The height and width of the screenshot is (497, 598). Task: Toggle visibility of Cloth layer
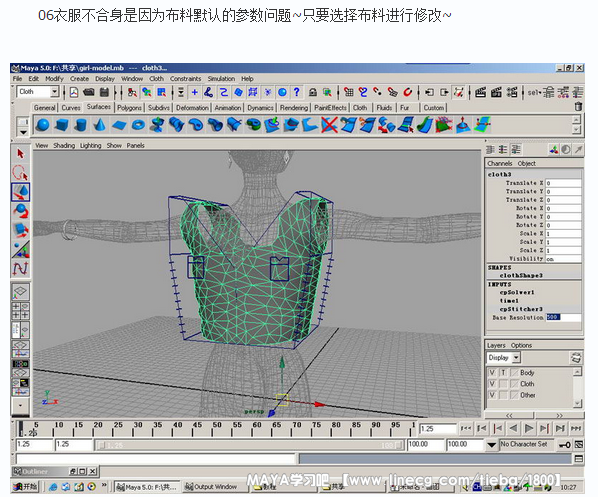(492, 384)
